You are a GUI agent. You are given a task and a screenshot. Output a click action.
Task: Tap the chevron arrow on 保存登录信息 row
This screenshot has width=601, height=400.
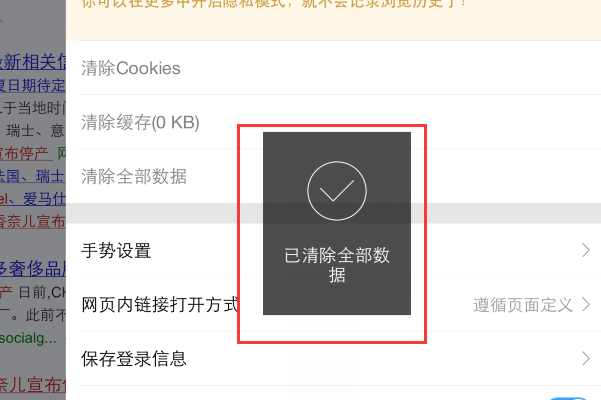tap(586, 359)
